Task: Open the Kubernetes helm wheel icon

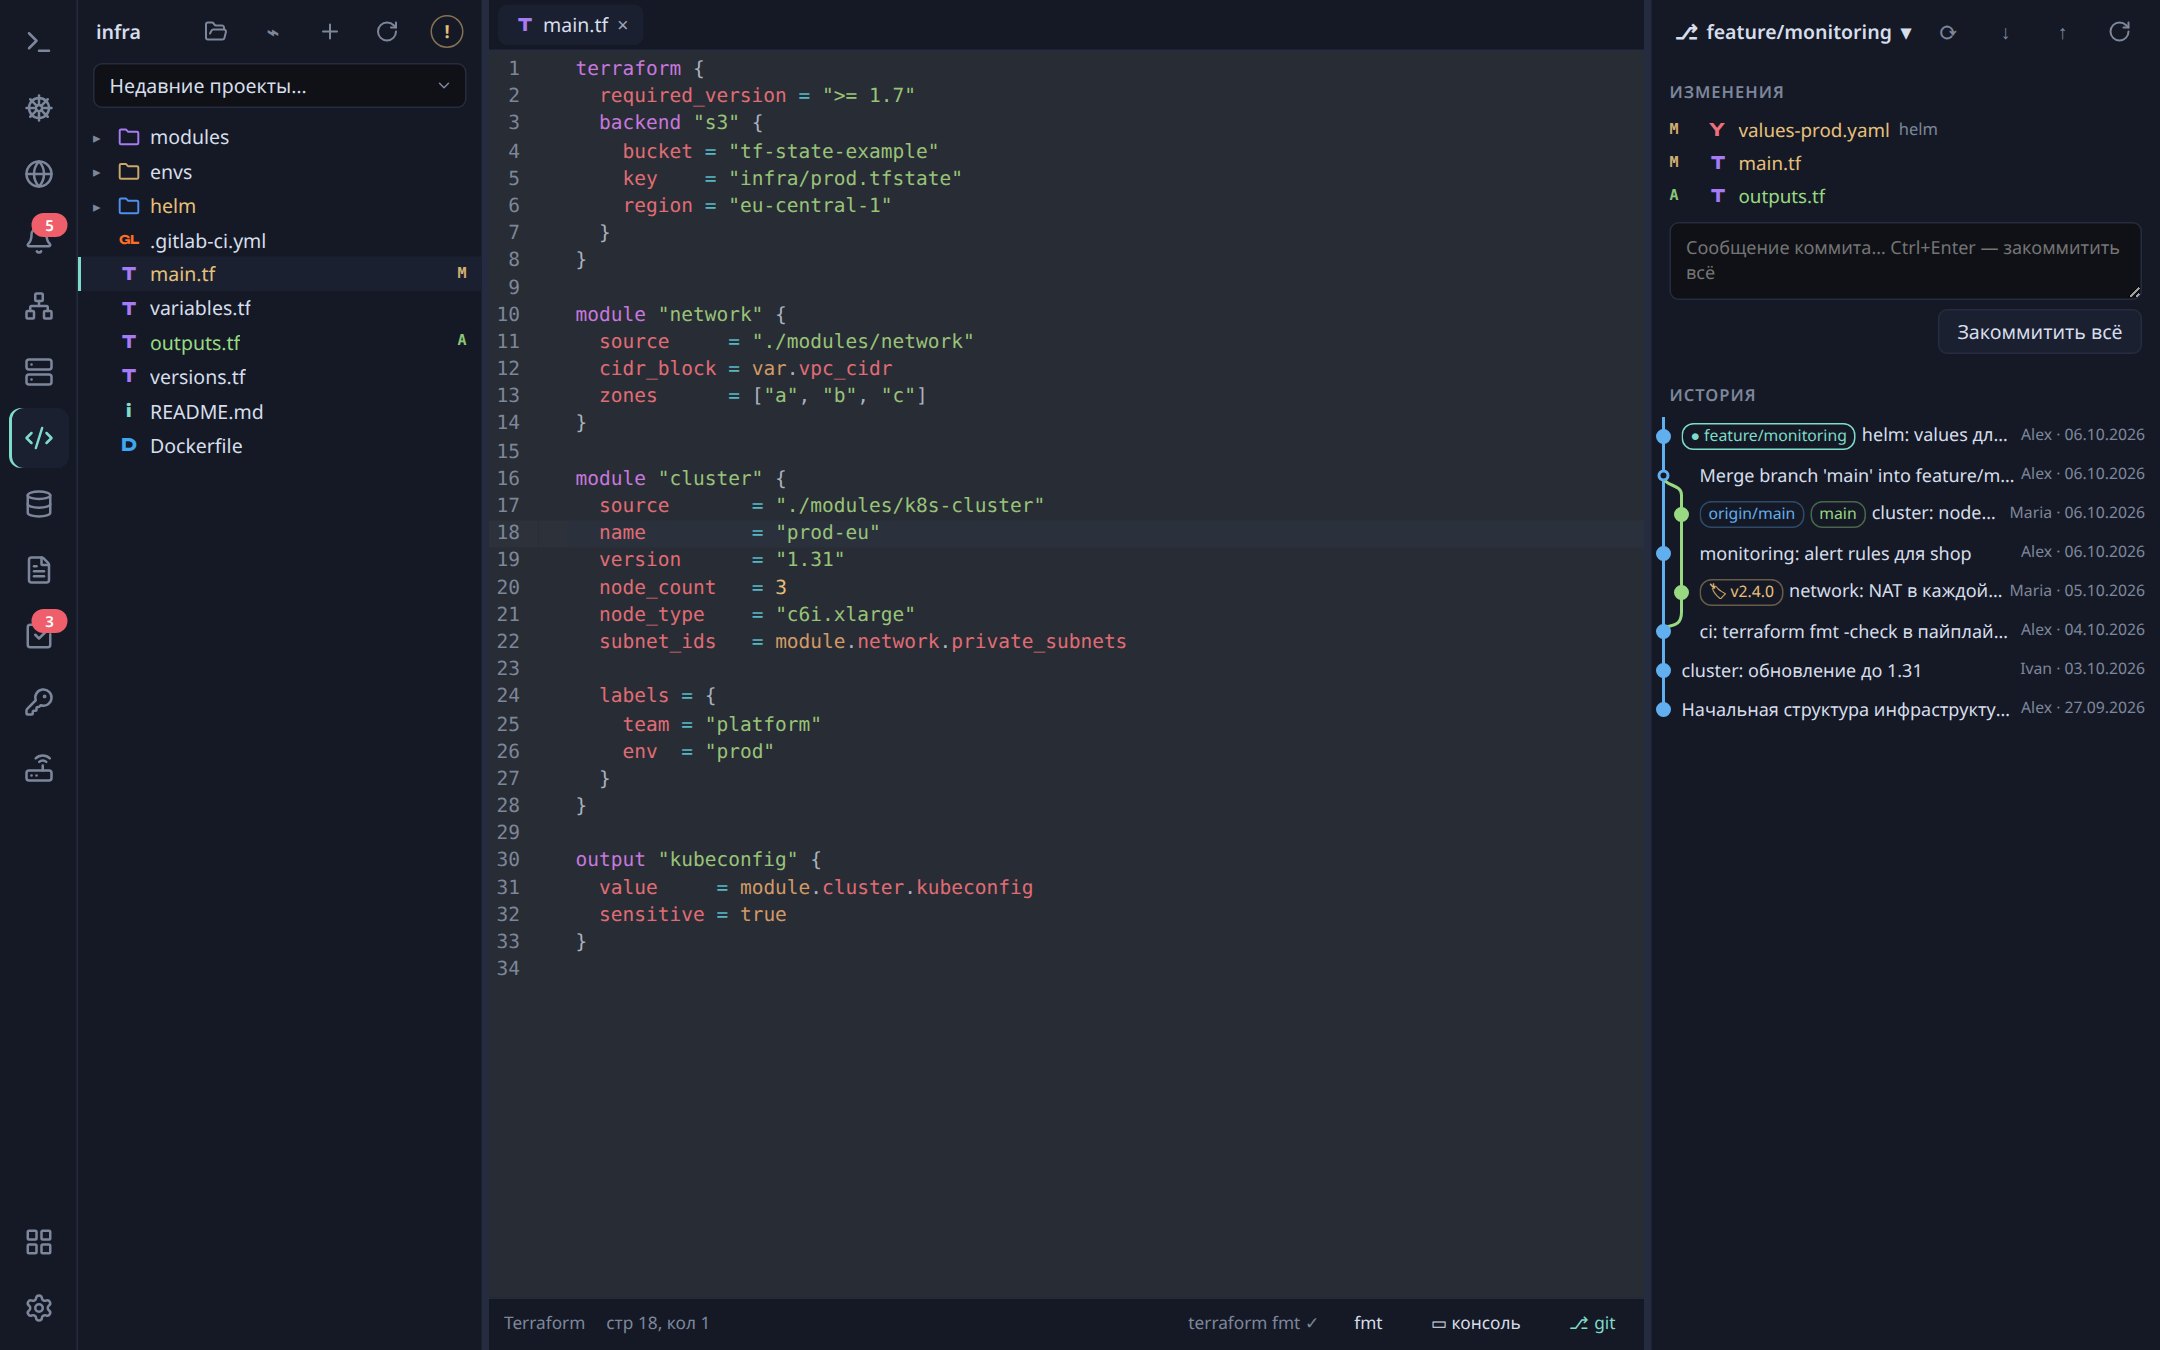Action: tap(38, 108)
